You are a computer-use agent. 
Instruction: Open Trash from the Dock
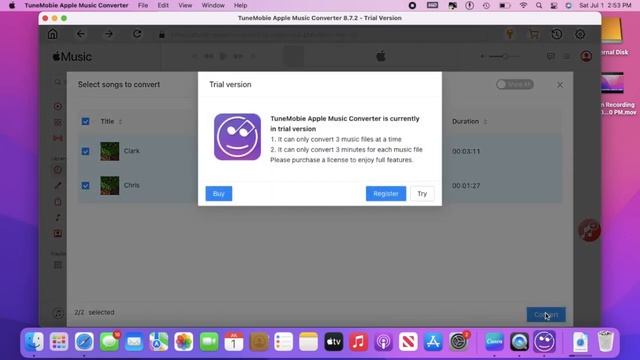605,341
